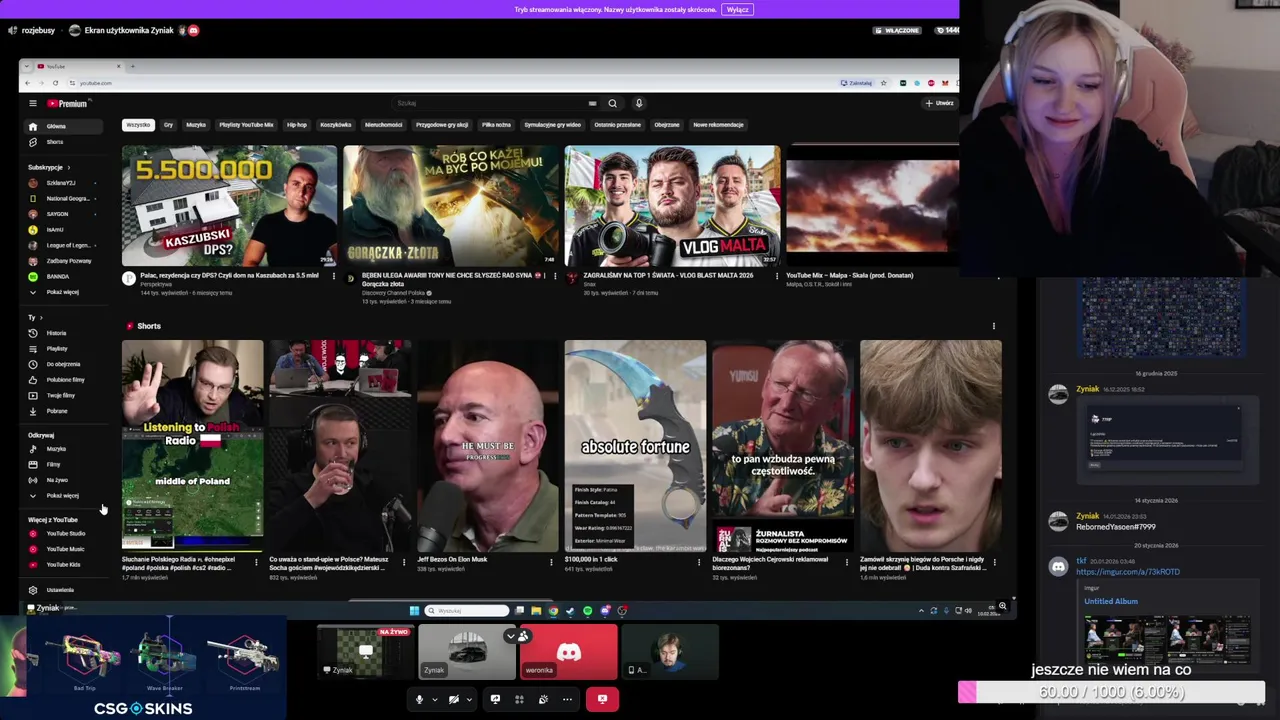Select the Wszystko filter chip
Image resolution: width=1280 pixels, height=720 pixels.
pos(138,125)
